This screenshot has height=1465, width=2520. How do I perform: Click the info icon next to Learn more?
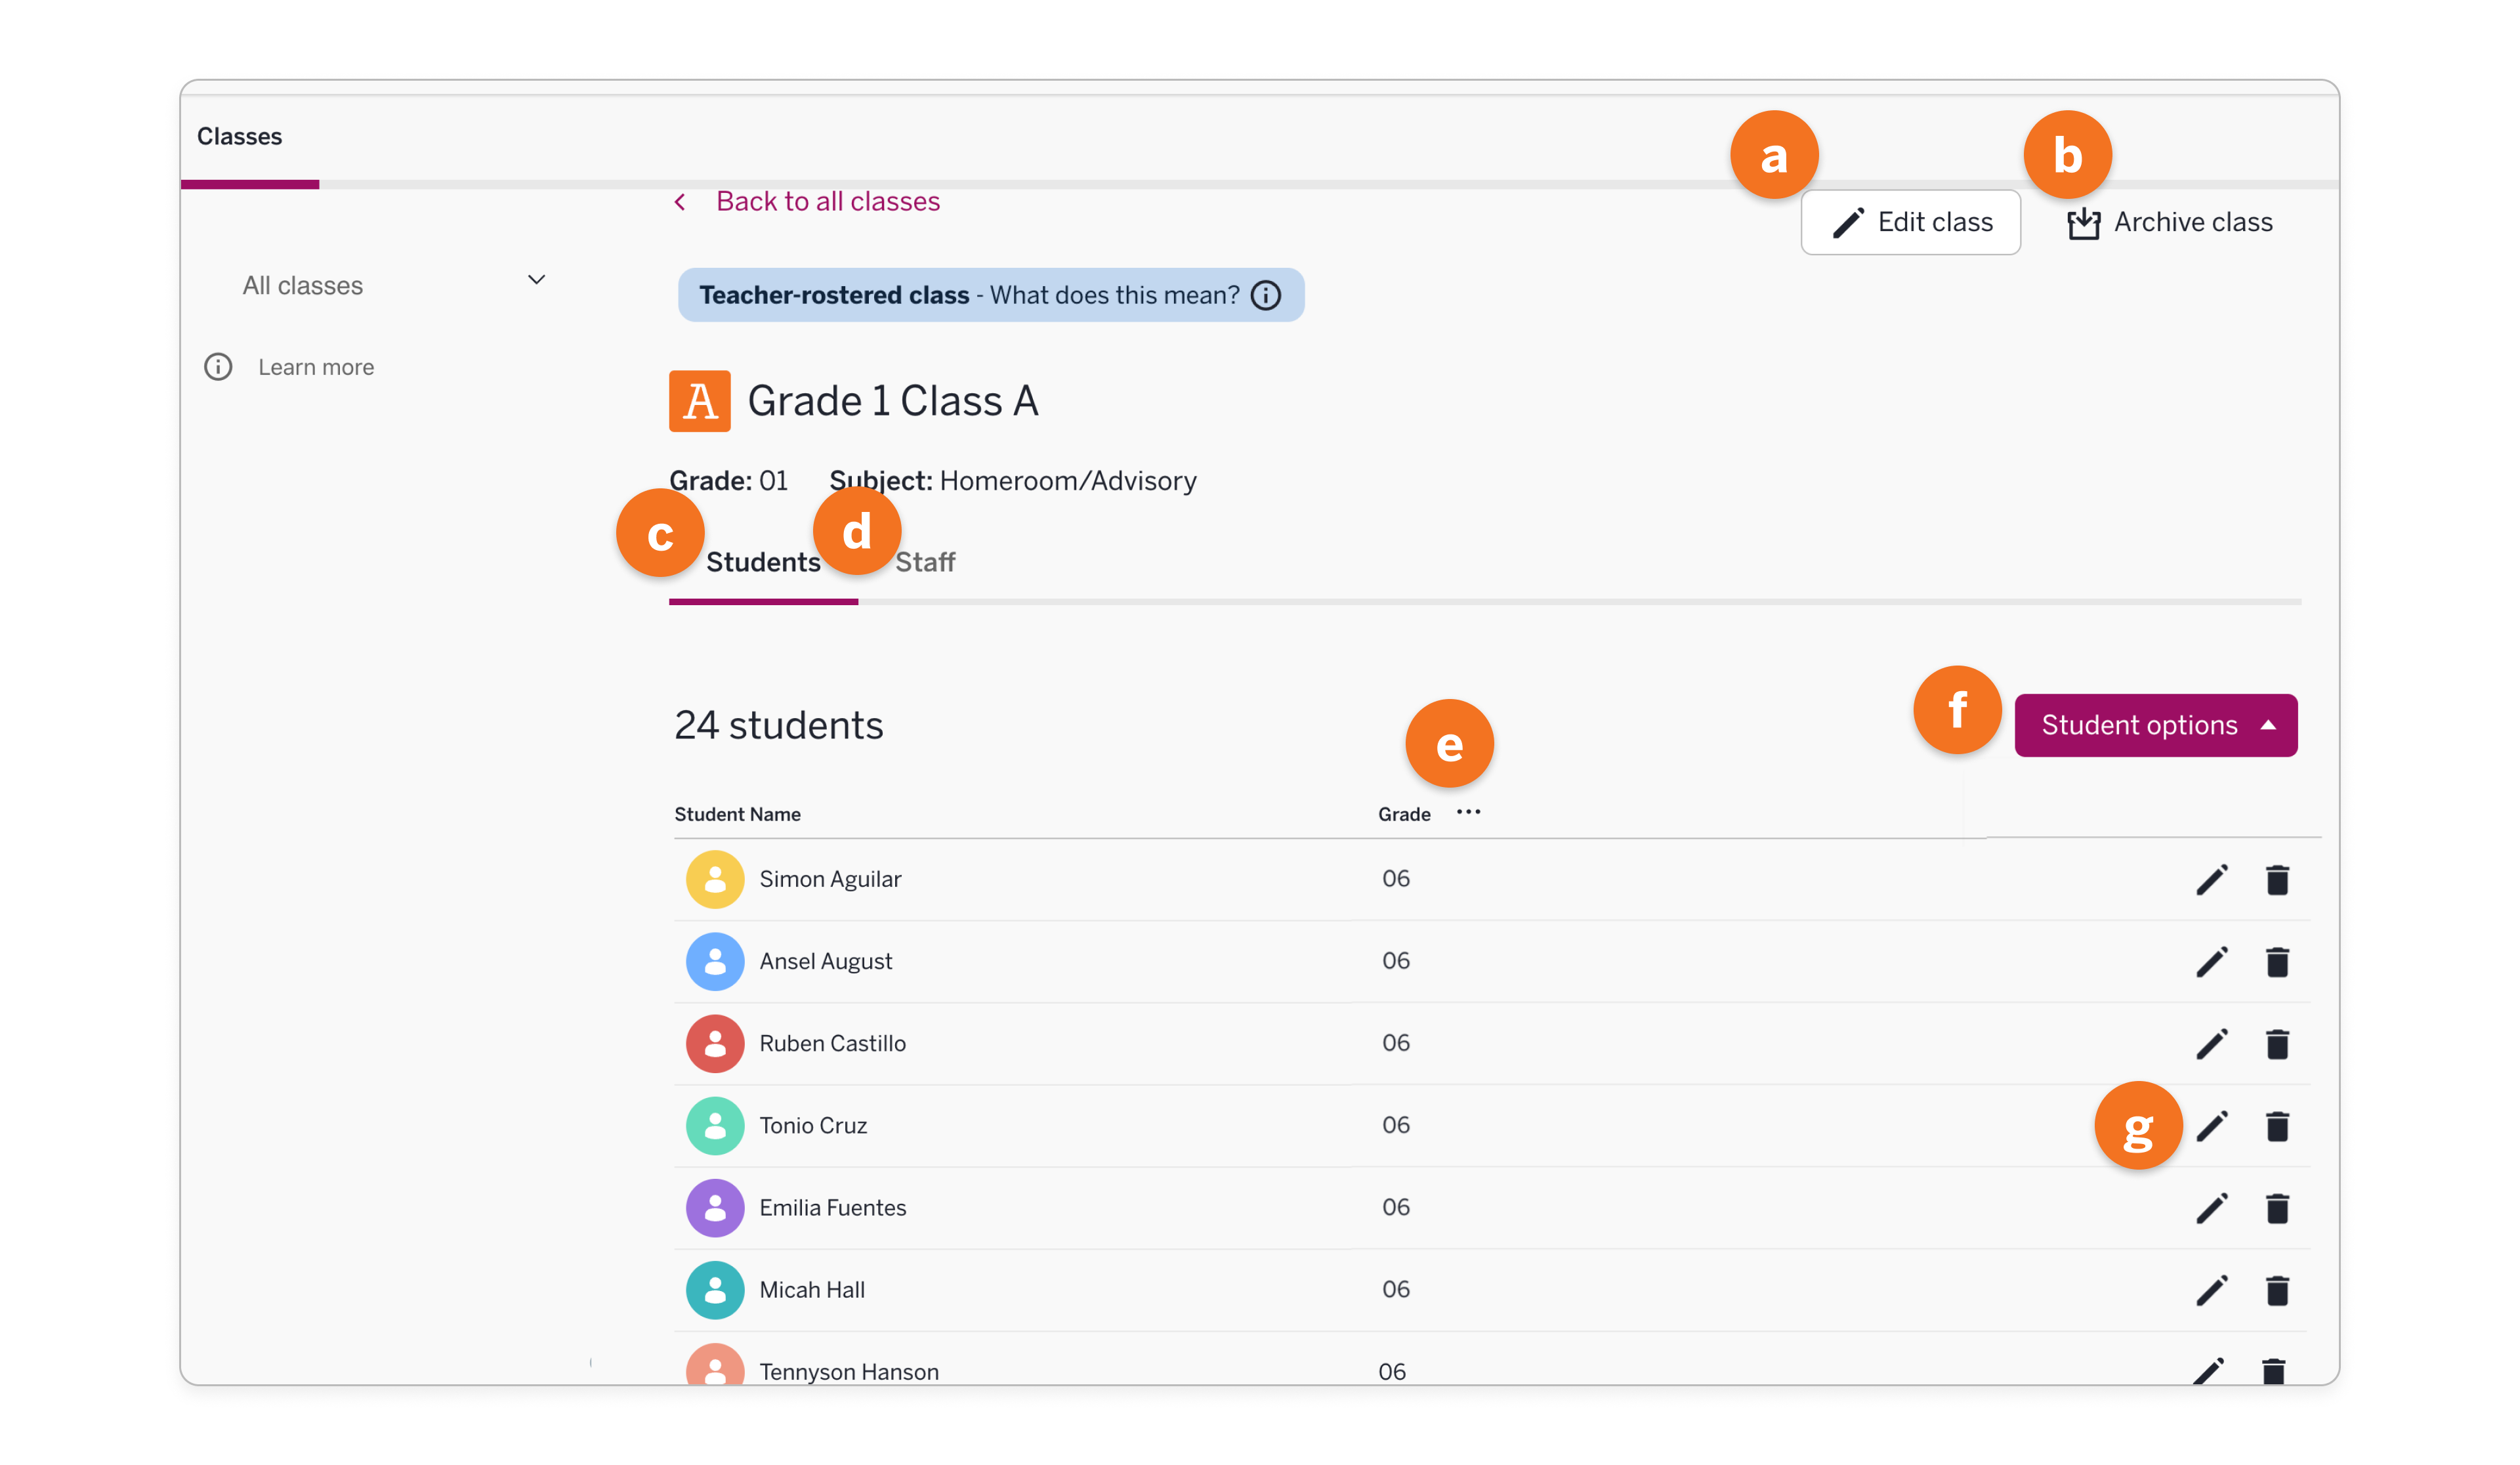click(218, 367)
